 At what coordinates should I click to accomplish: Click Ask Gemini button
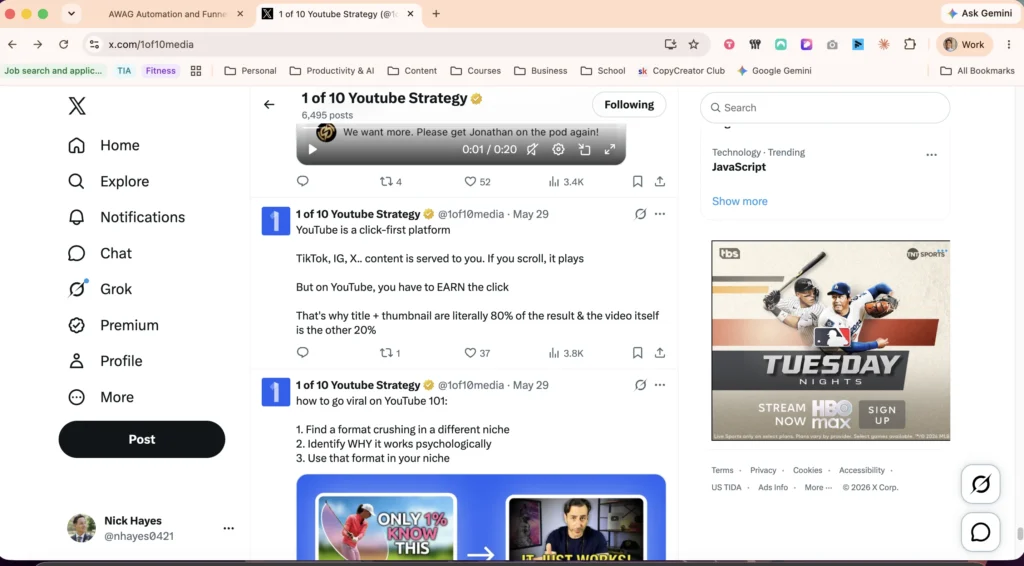980,13
